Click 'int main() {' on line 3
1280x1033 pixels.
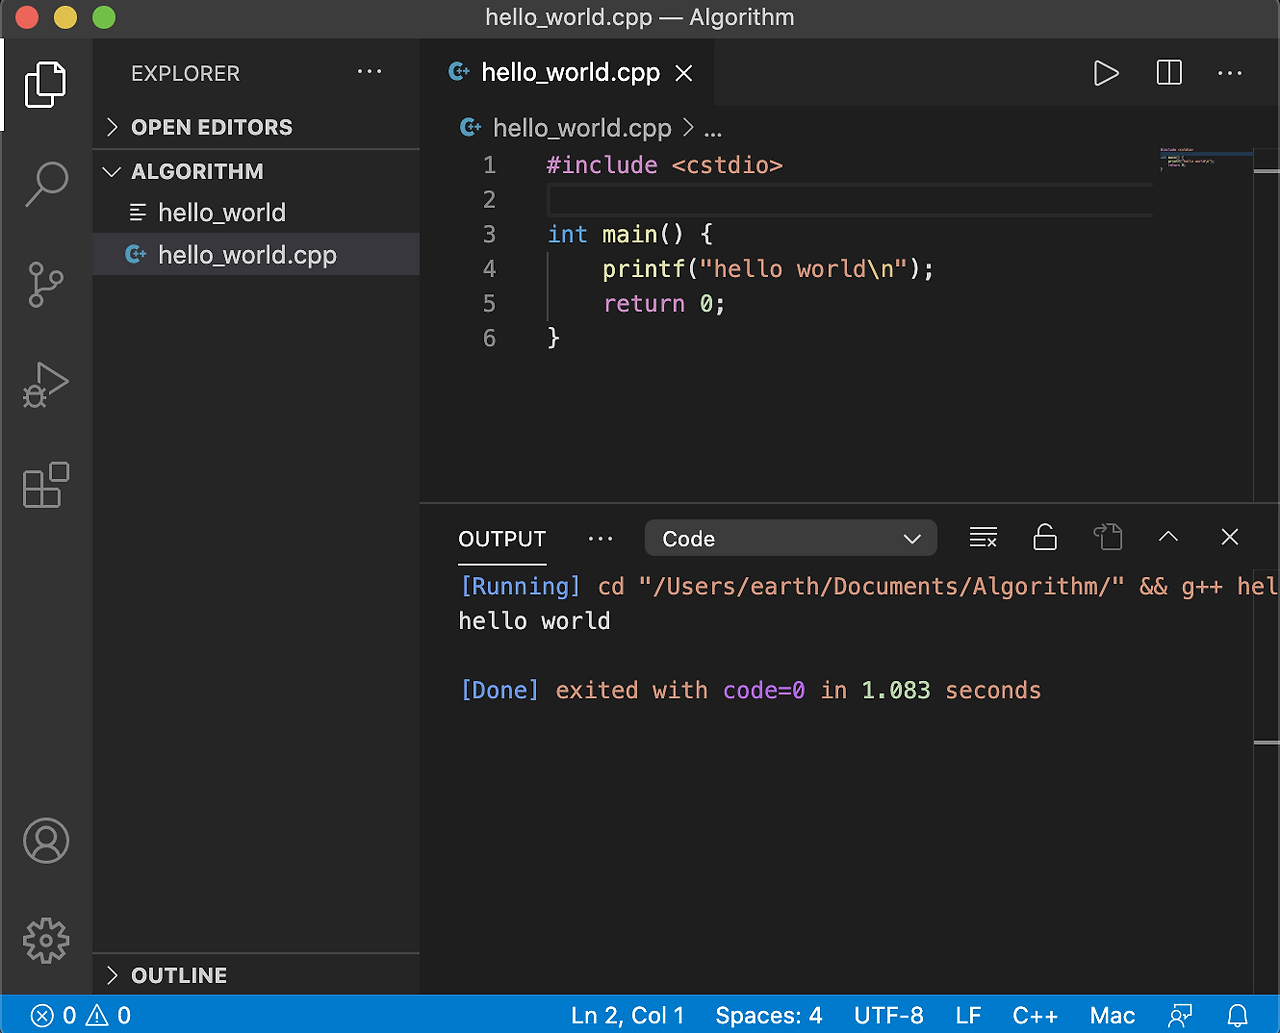pos(630,234)
